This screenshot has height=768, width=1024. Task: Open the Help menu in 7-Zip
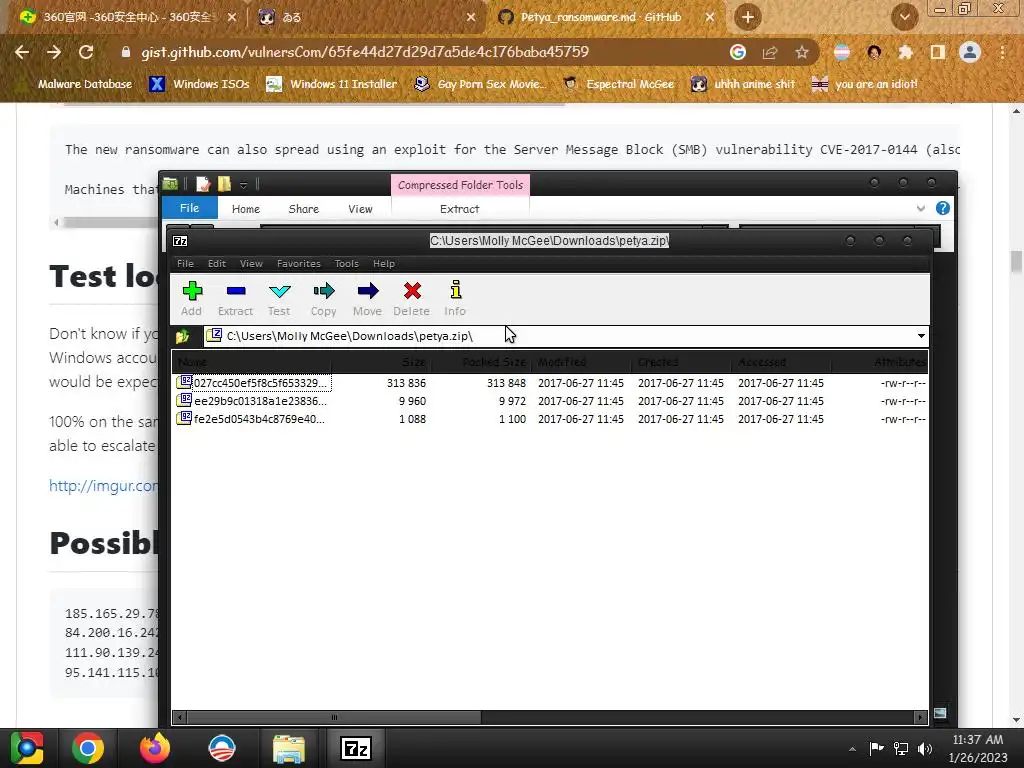384,264
